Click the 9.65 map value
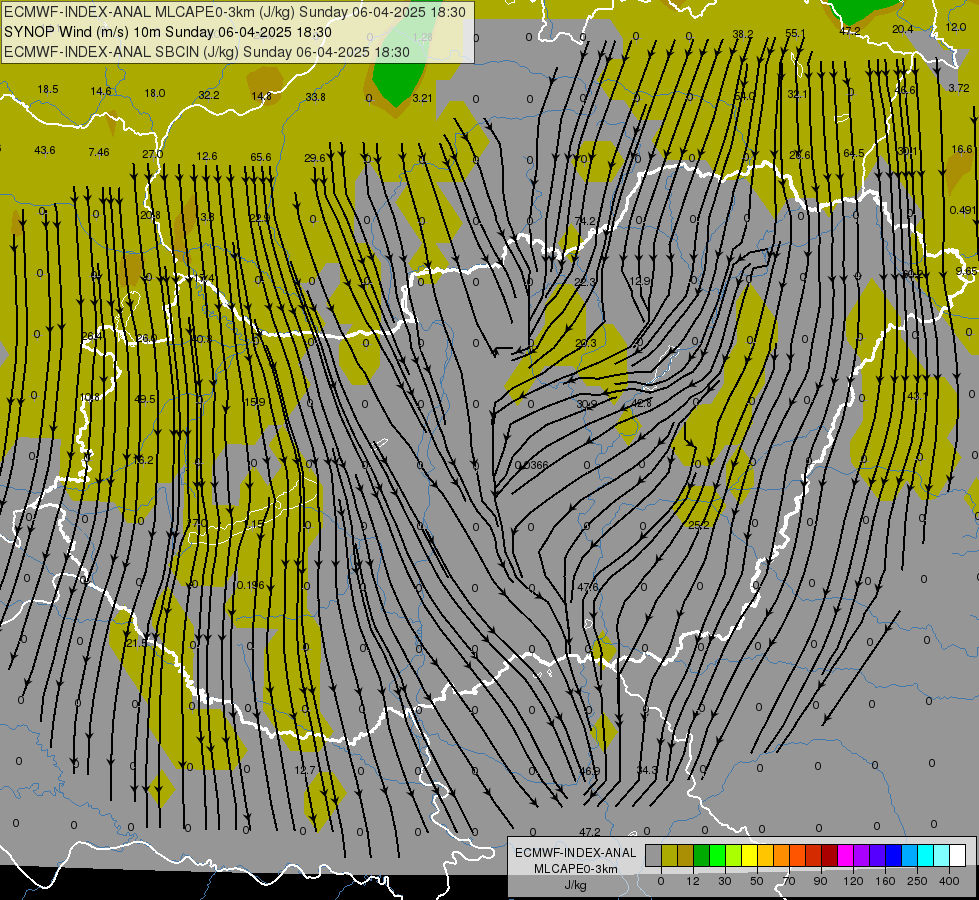Viewport: 979px width, 900px height. click(x=967, y=271)
